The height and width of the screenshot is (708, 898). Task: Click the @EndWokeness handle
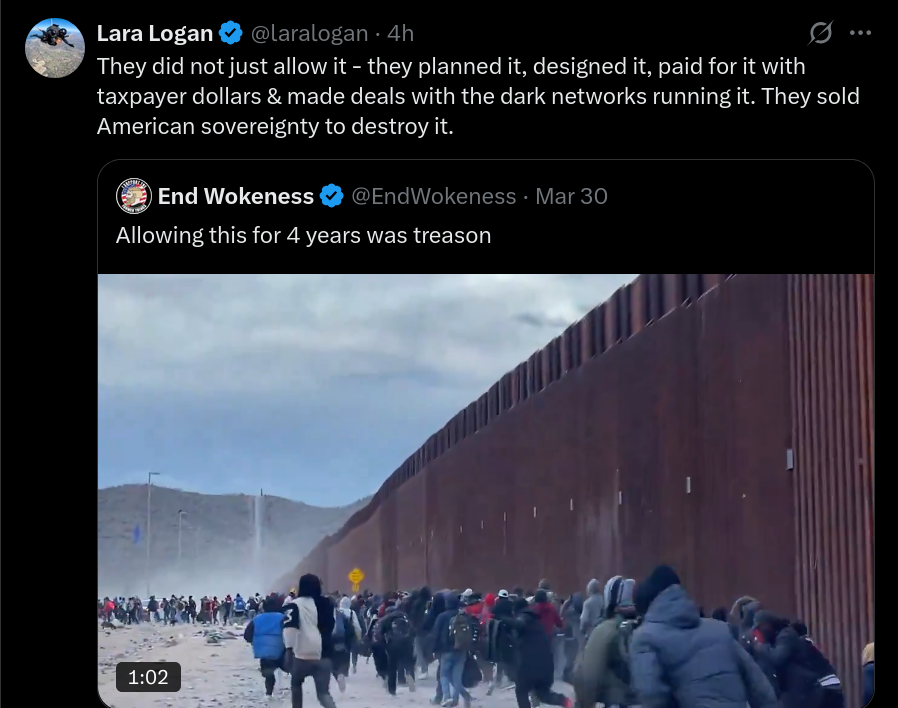(x=434, y=196)
